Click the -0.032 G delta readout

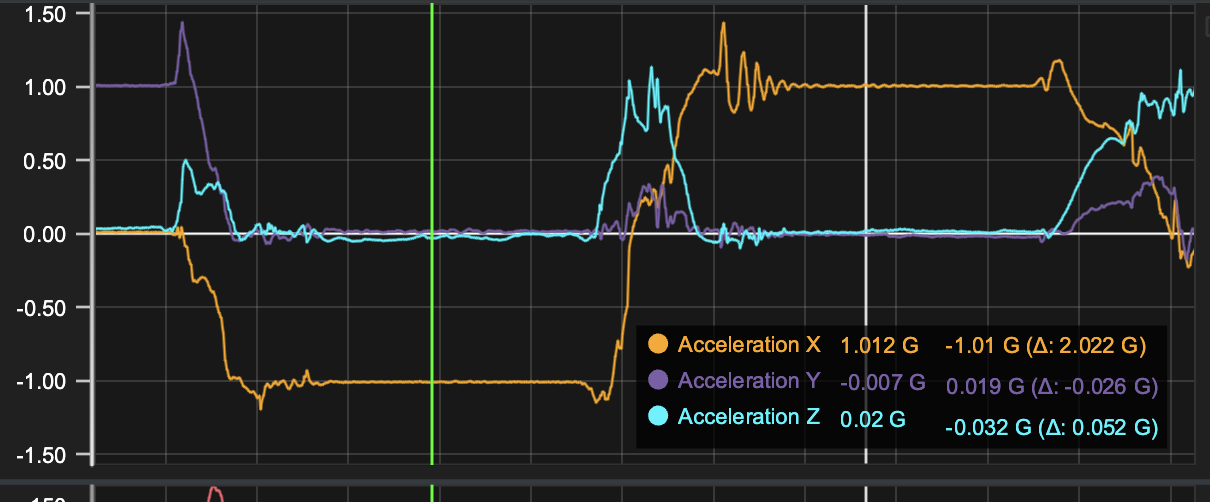point(1051,427)
